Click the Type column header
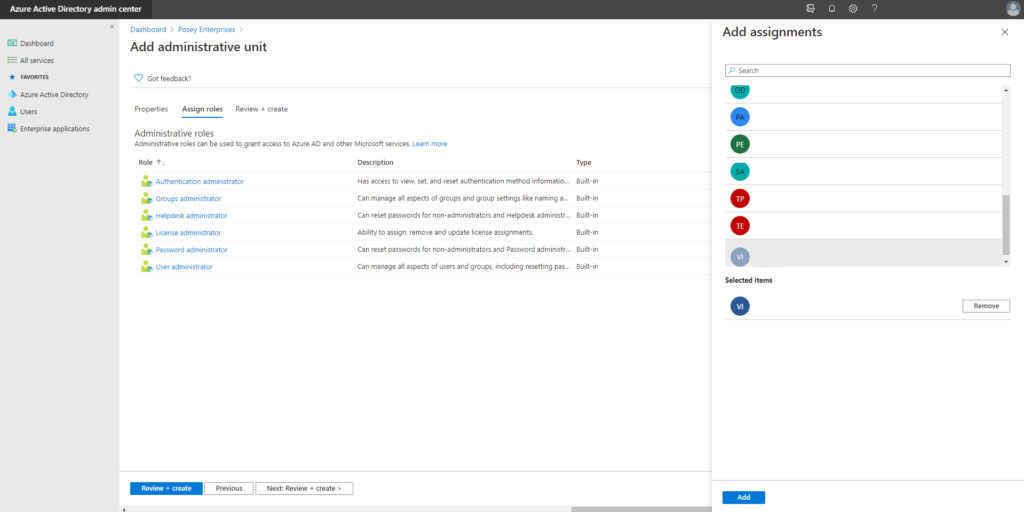Image resolution: width=1024 pixels, height=512 pixels. [x=583, y=162]
